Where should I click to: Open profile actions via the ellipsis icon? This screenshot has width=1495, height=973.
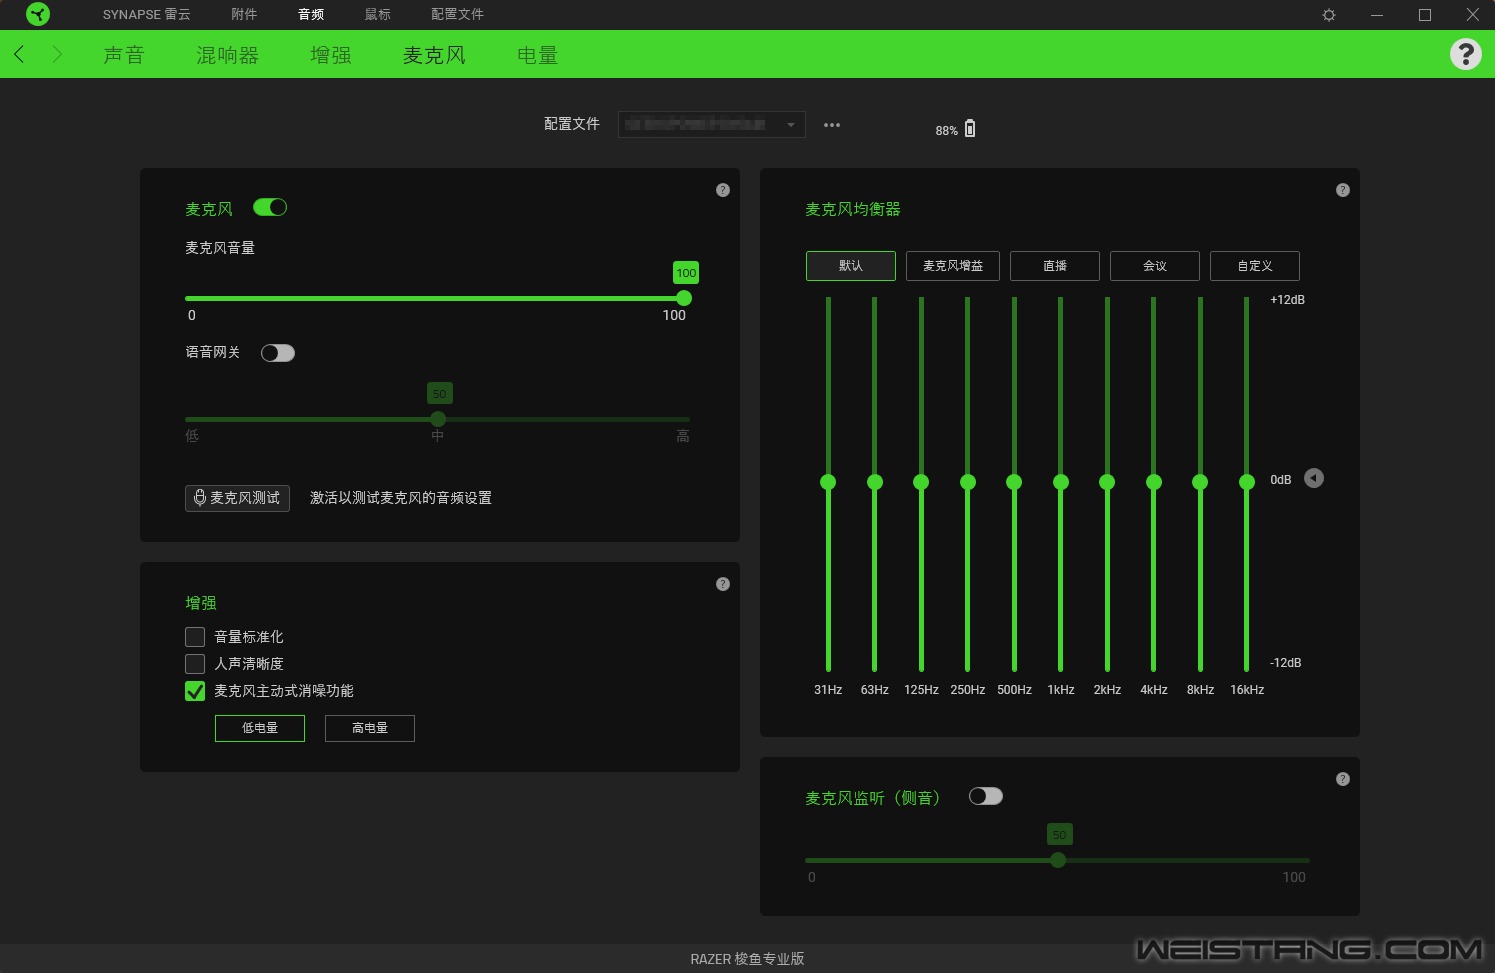(x=831, y=124)
